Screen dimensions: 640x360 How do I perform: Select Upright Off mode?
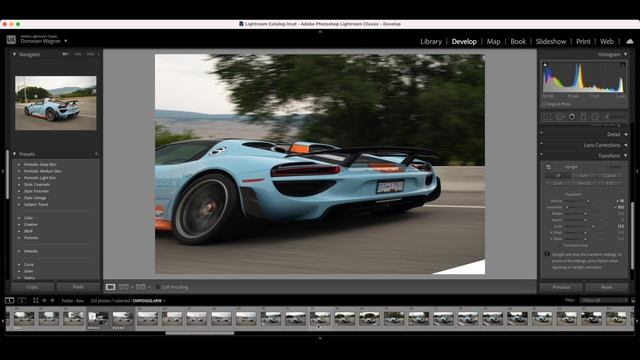click(x=558, y=176)
